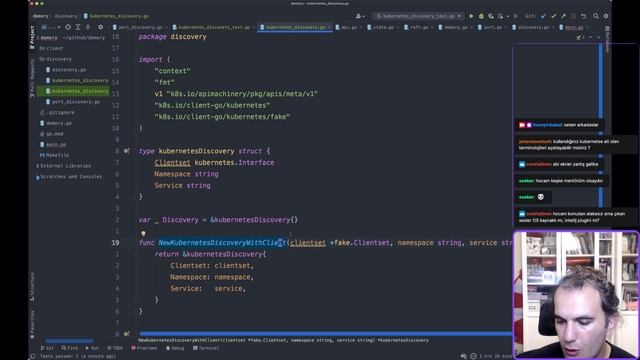Select .gitignore file in project tree
Viewport: 640px width, 360px height.
57,112
